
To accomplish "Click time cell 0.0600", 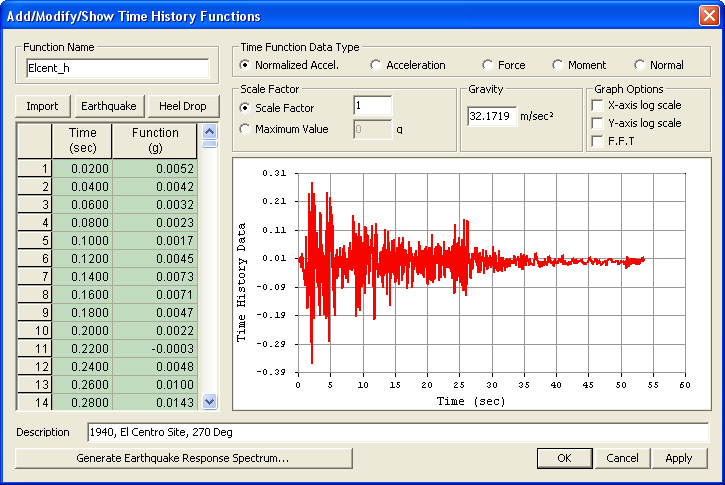I will coord(82,204).
